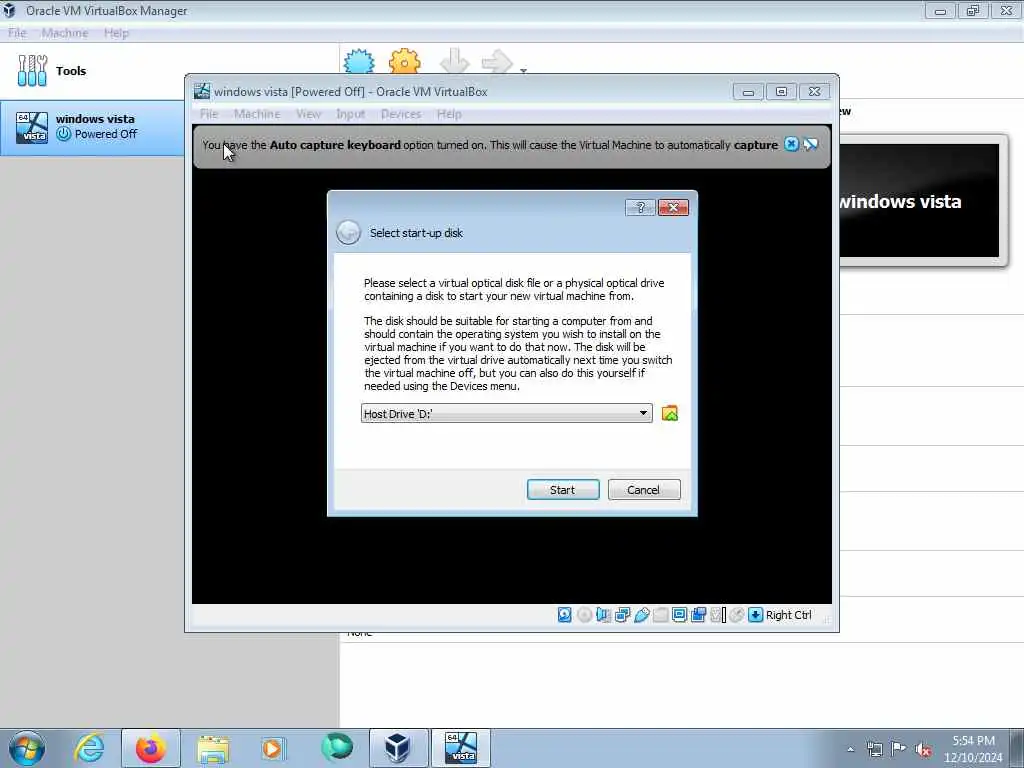Screen dimensions: 1024x768
Task: Click the blue keyboard capture arrow icon
Action: (x=756, y=615)
